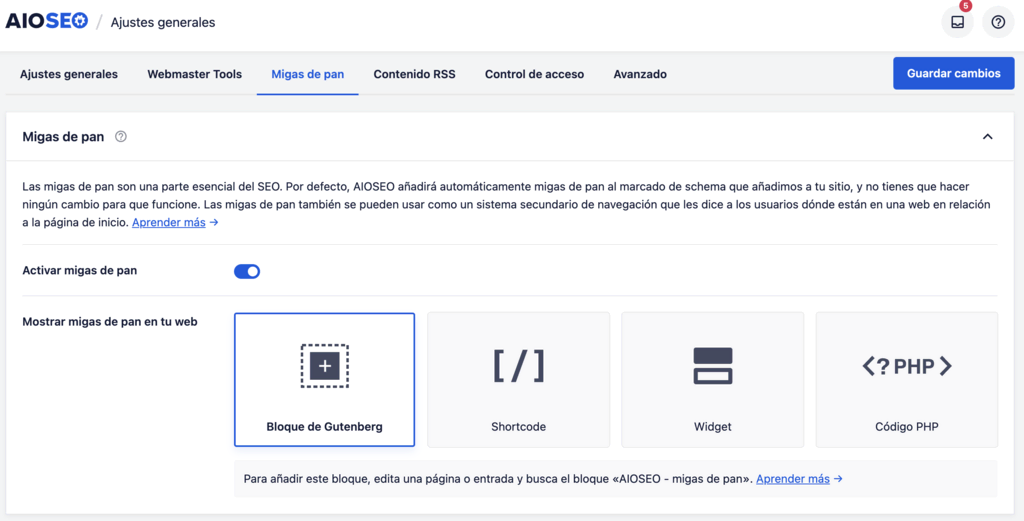The height and width of the screenshot is (521, 1024).
Task: Select the Avanzado tab
Action: pyautogui.click(x=640, y=74)
